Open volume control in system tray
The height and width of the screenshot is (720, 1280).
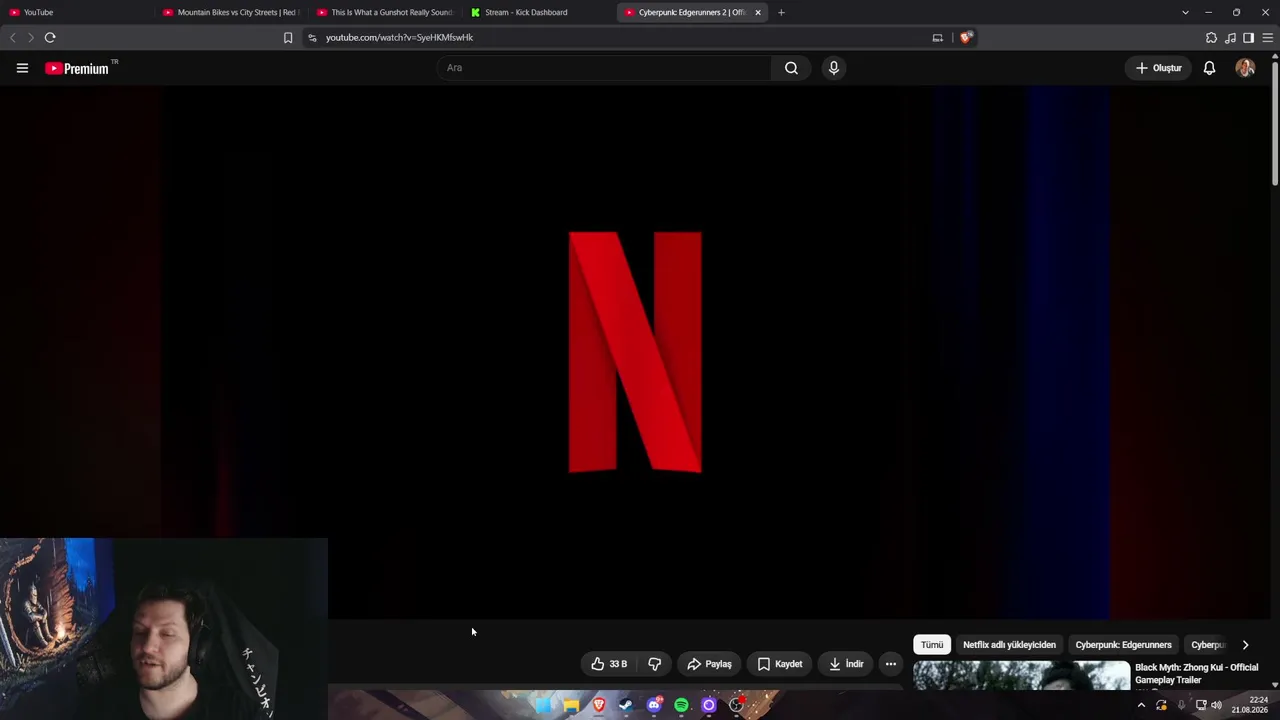coord(1216,705)
